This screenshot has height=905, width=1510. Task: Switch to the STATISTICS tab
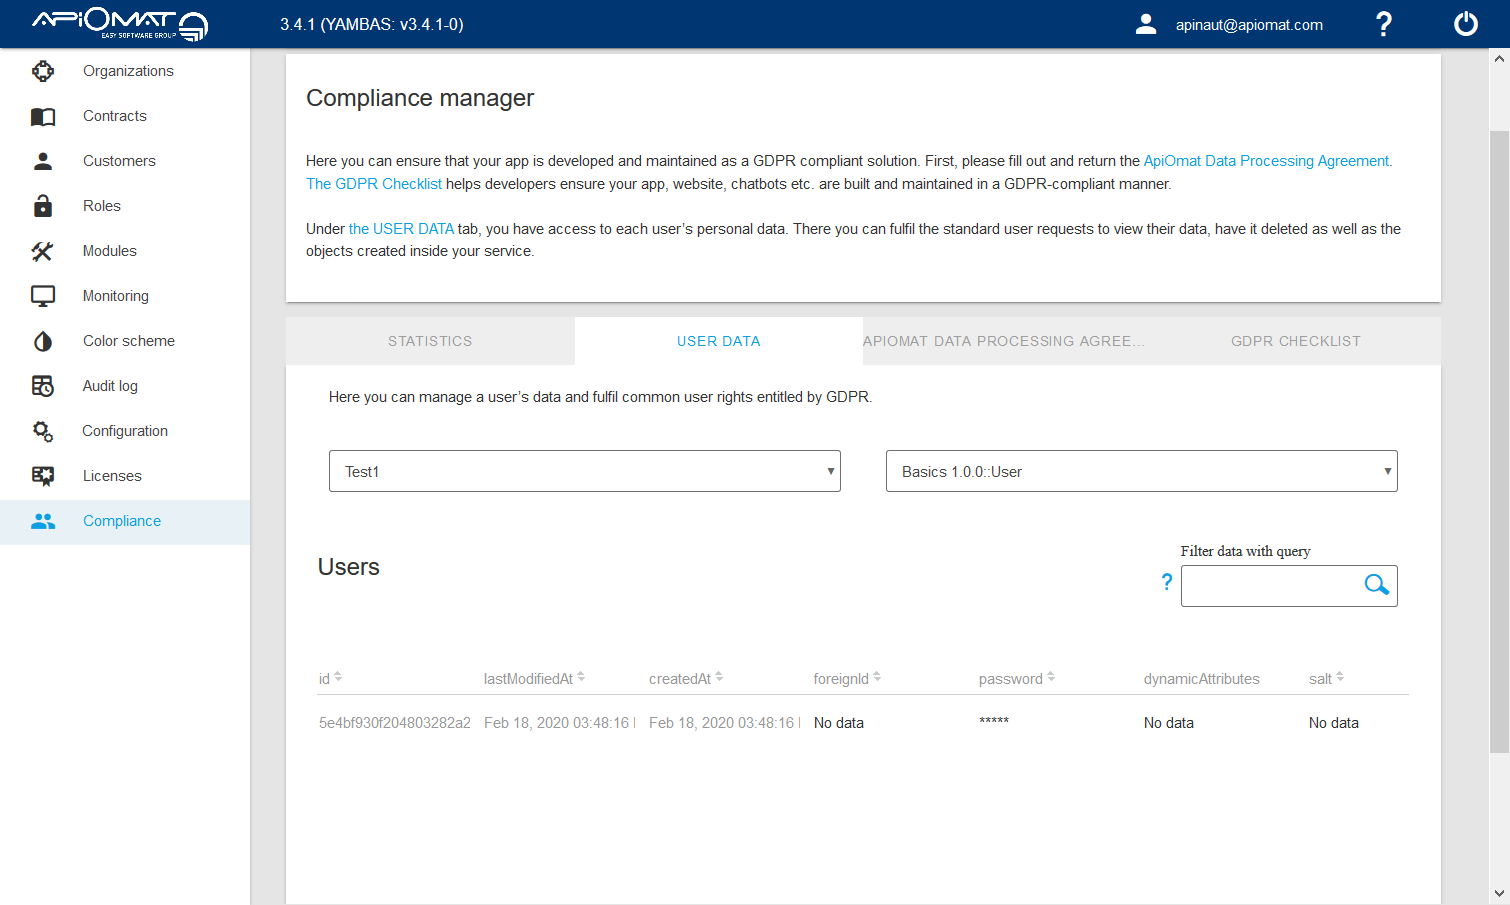[x=430, y=341]
